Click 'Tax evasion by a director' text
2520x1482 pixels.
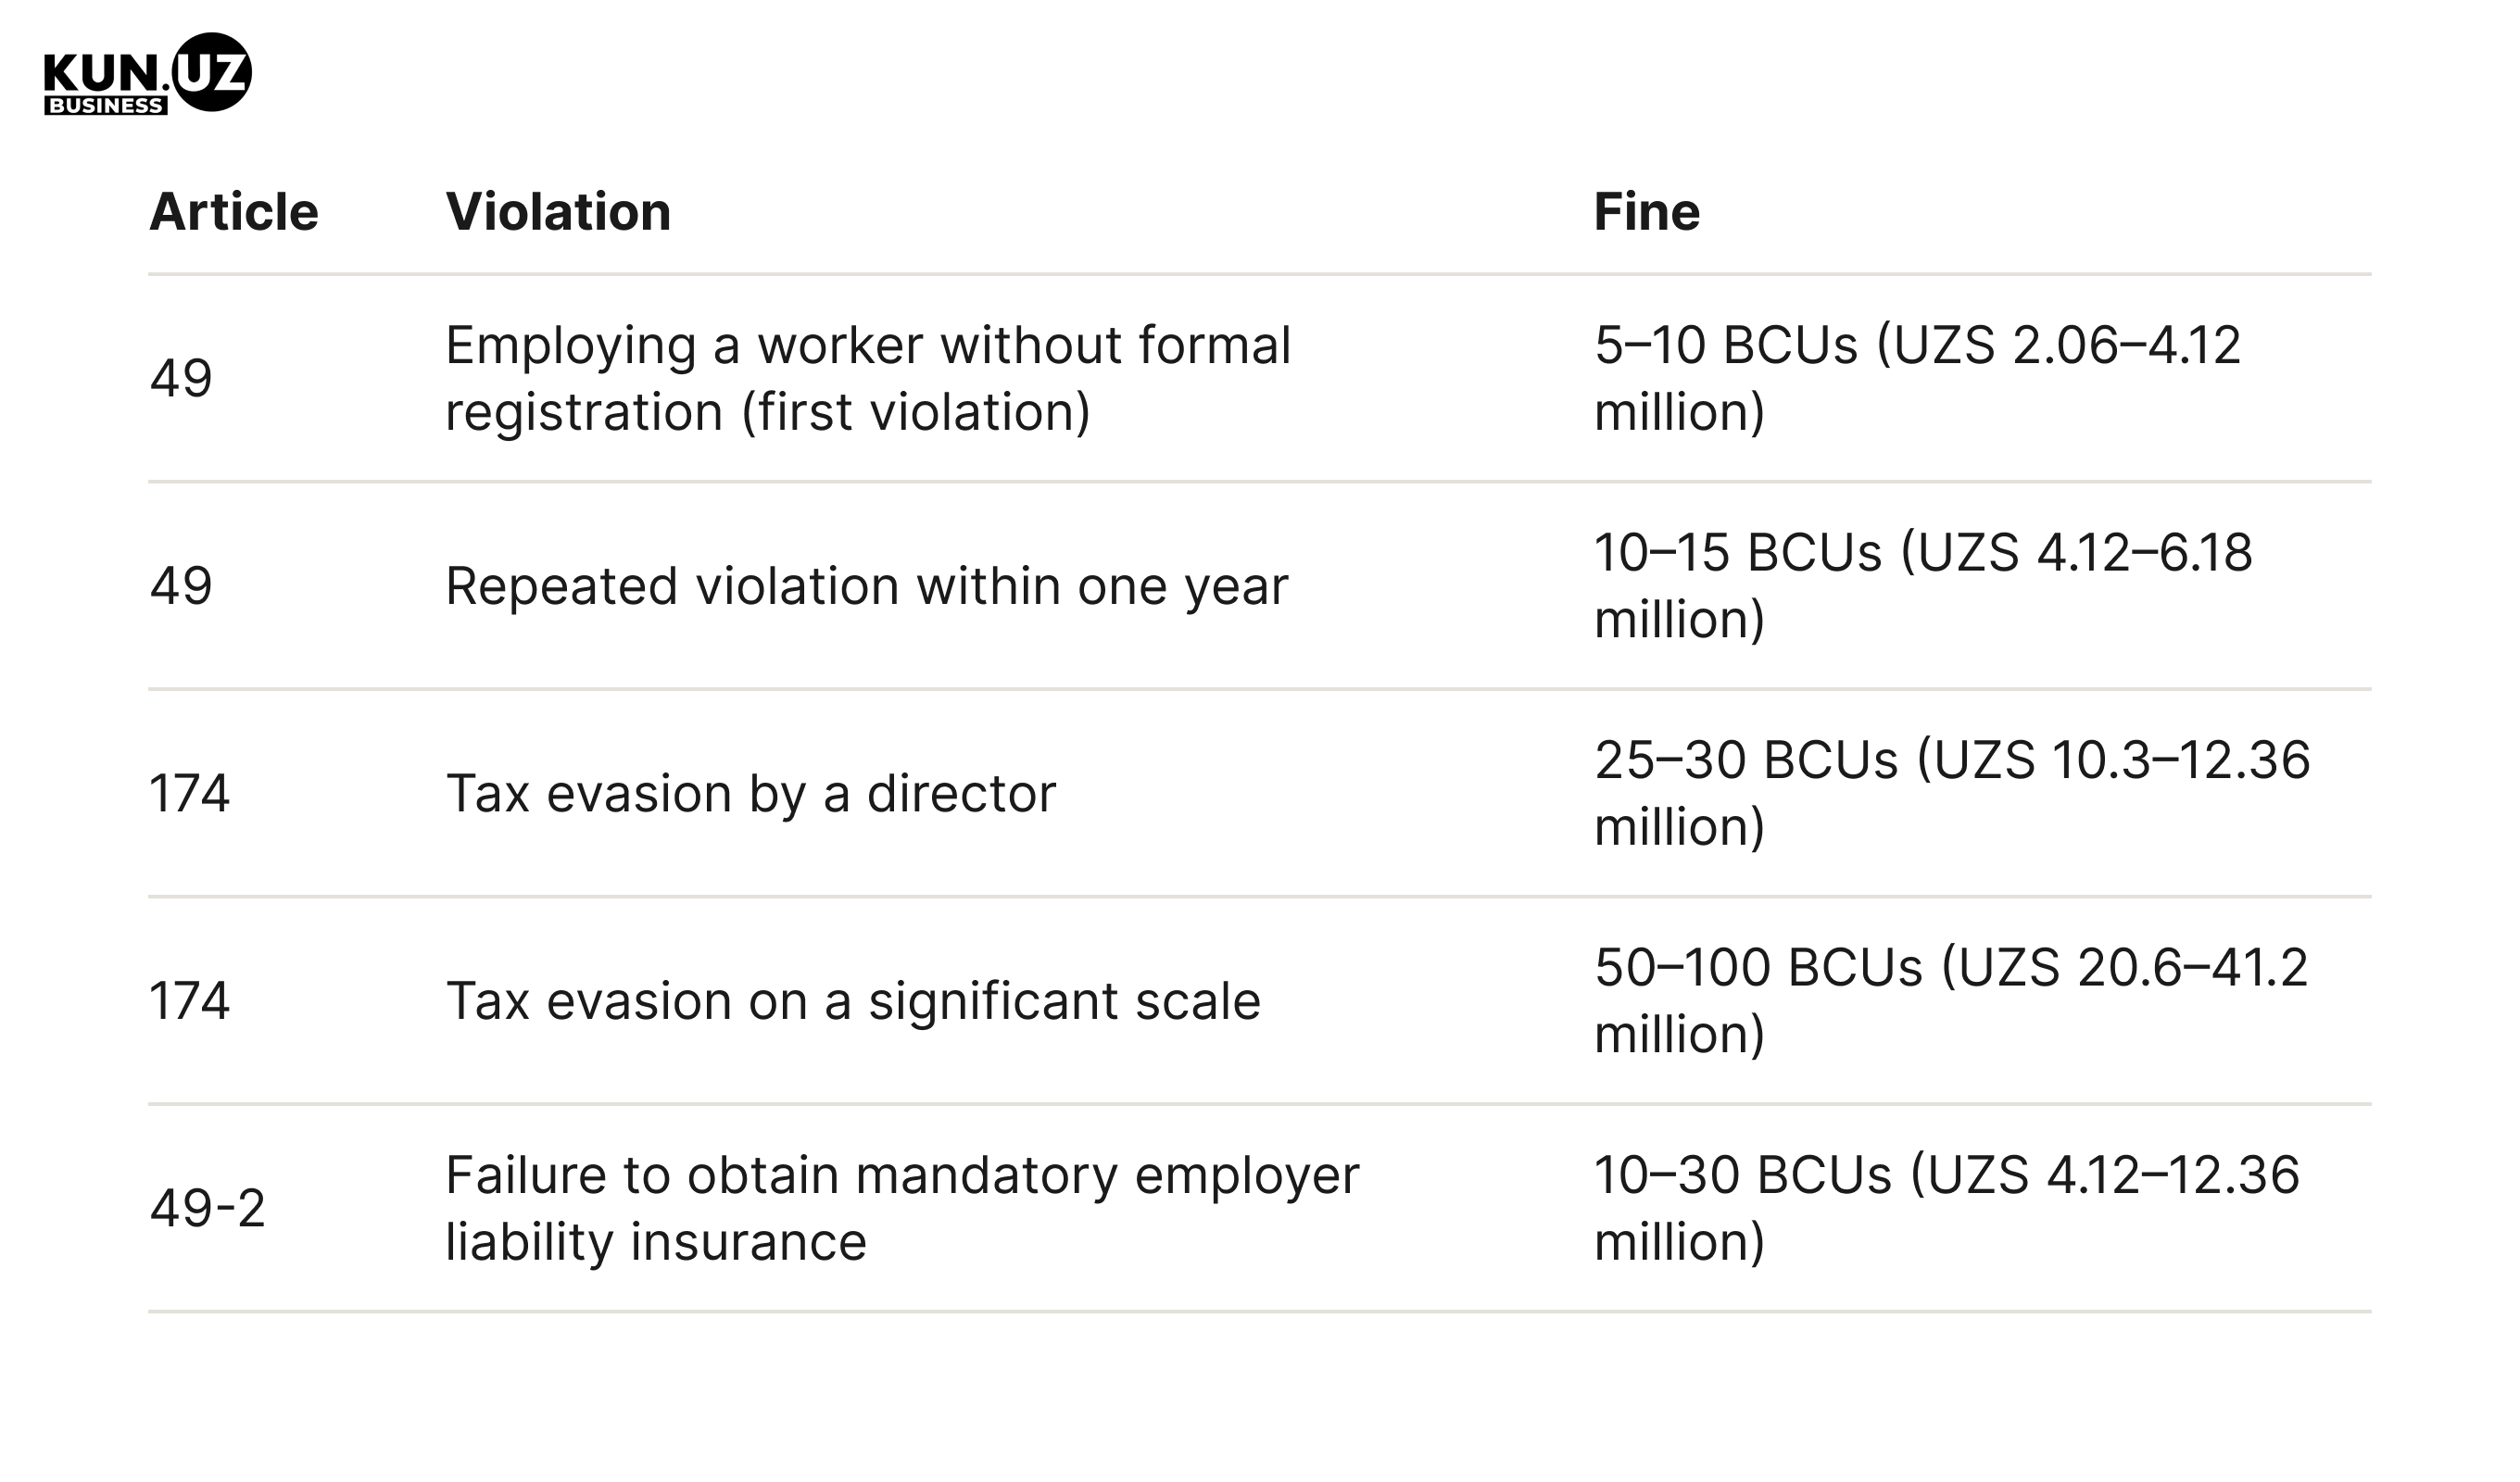751,793
